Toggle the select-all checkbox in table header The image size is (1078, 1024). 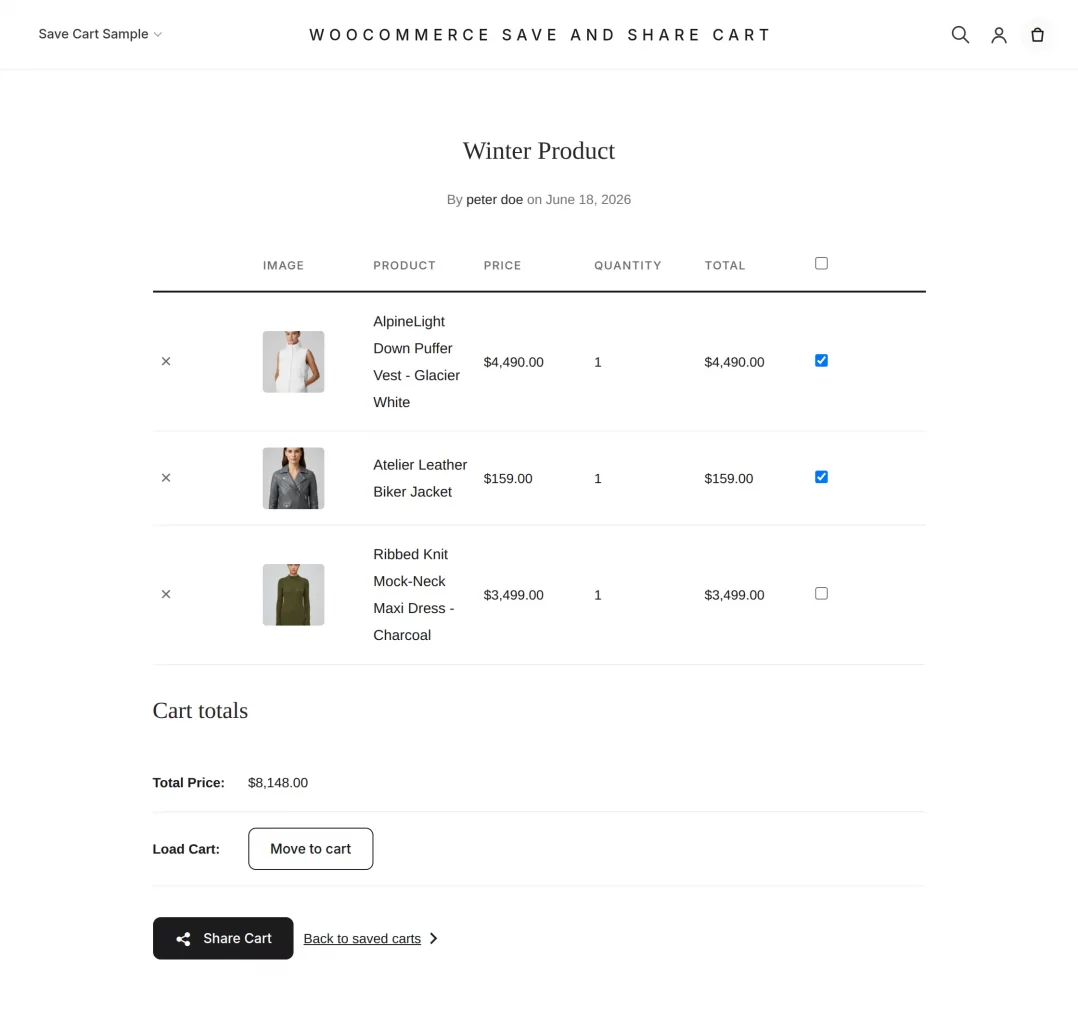pos(821,263)
